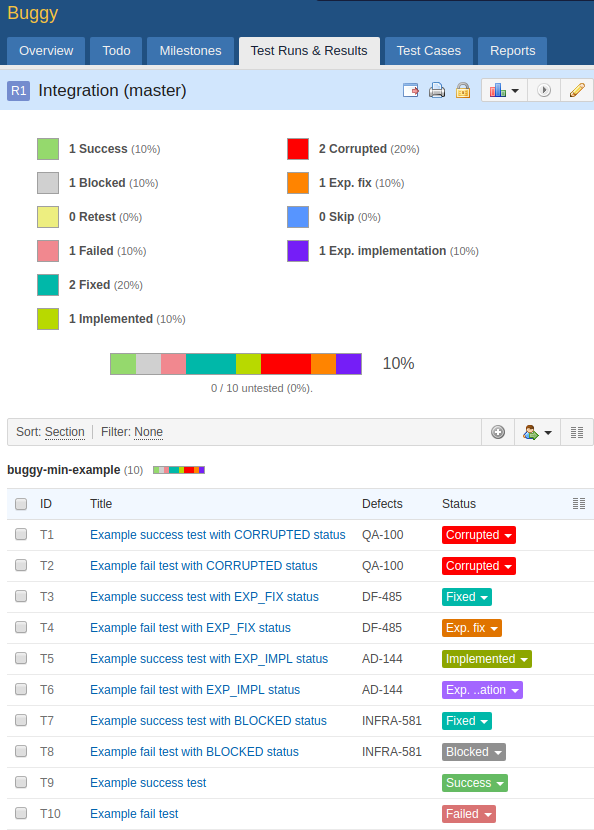Check the T8 row checkbox
Viewport: 594px width, 830px height.
point(21,752)
